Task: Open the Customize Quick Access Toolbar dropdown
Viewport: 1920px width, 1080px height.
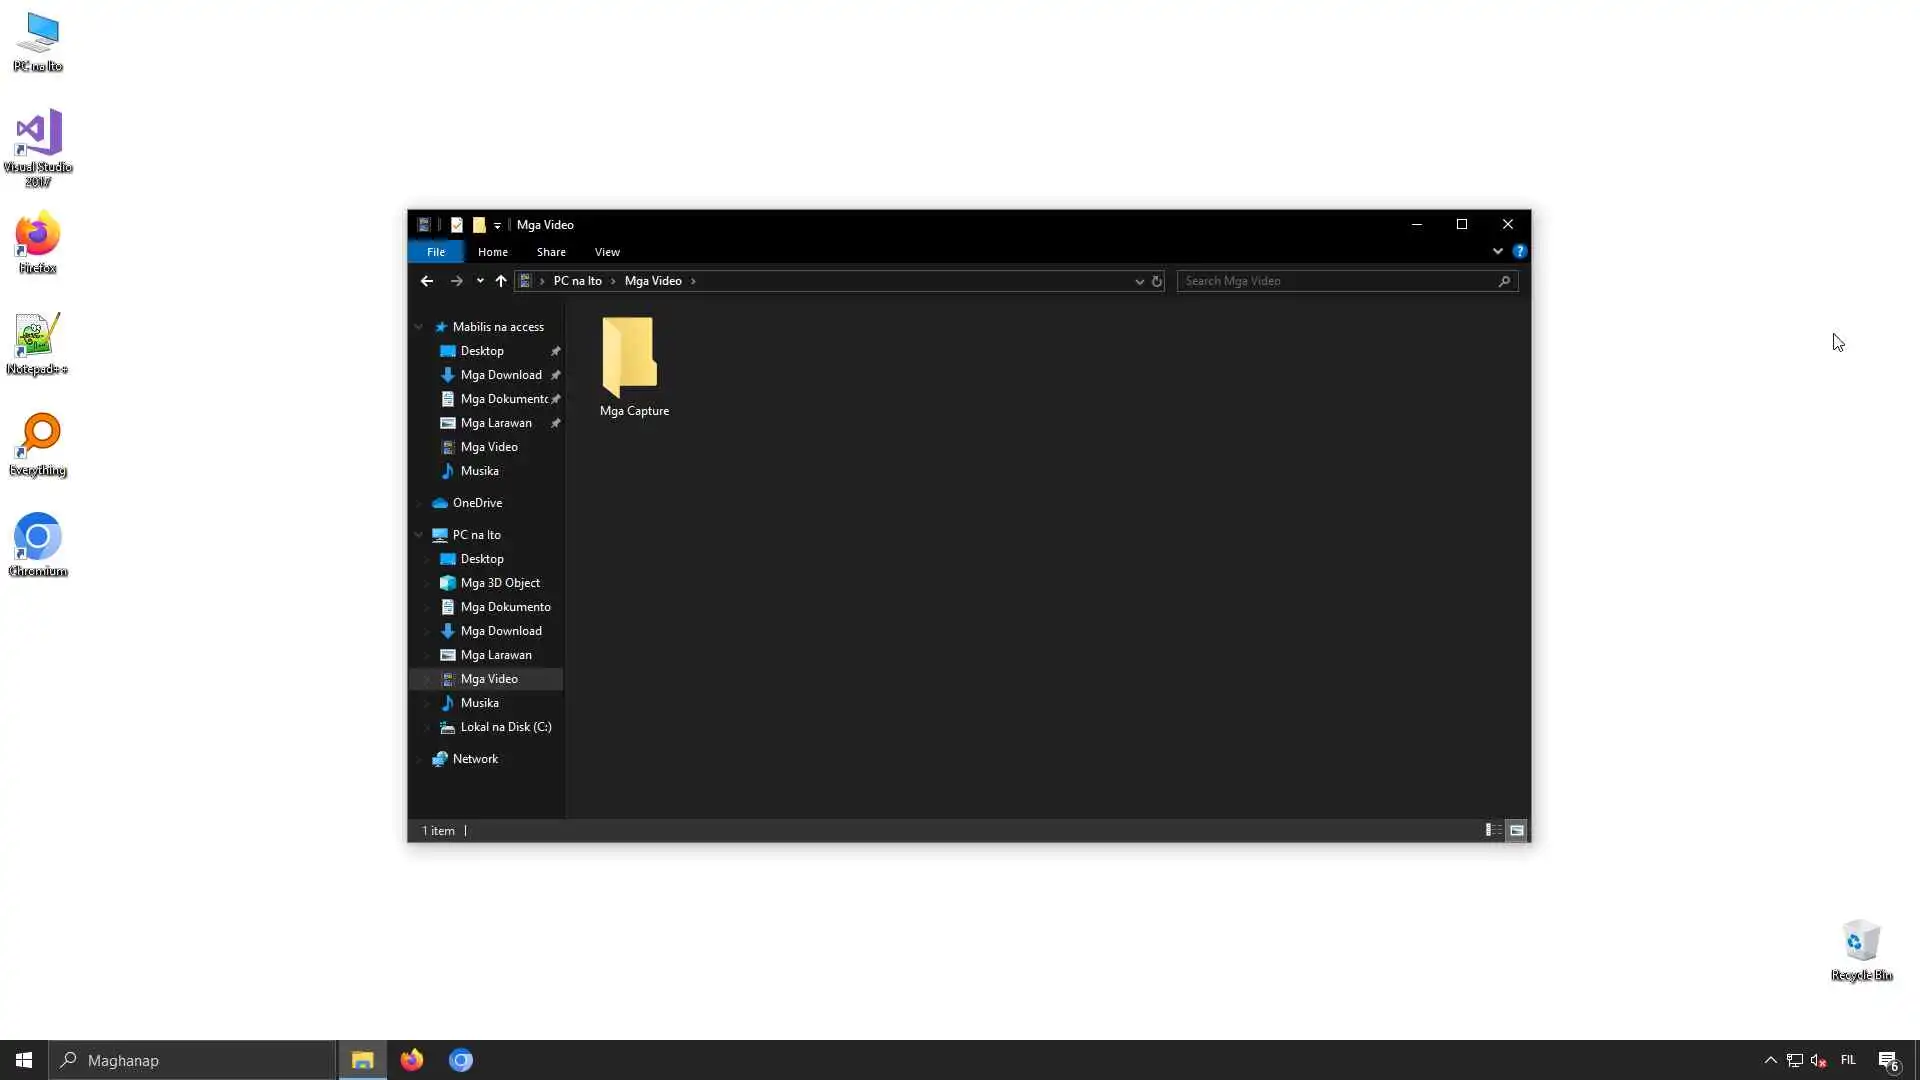Action: (x=497, y=226)
